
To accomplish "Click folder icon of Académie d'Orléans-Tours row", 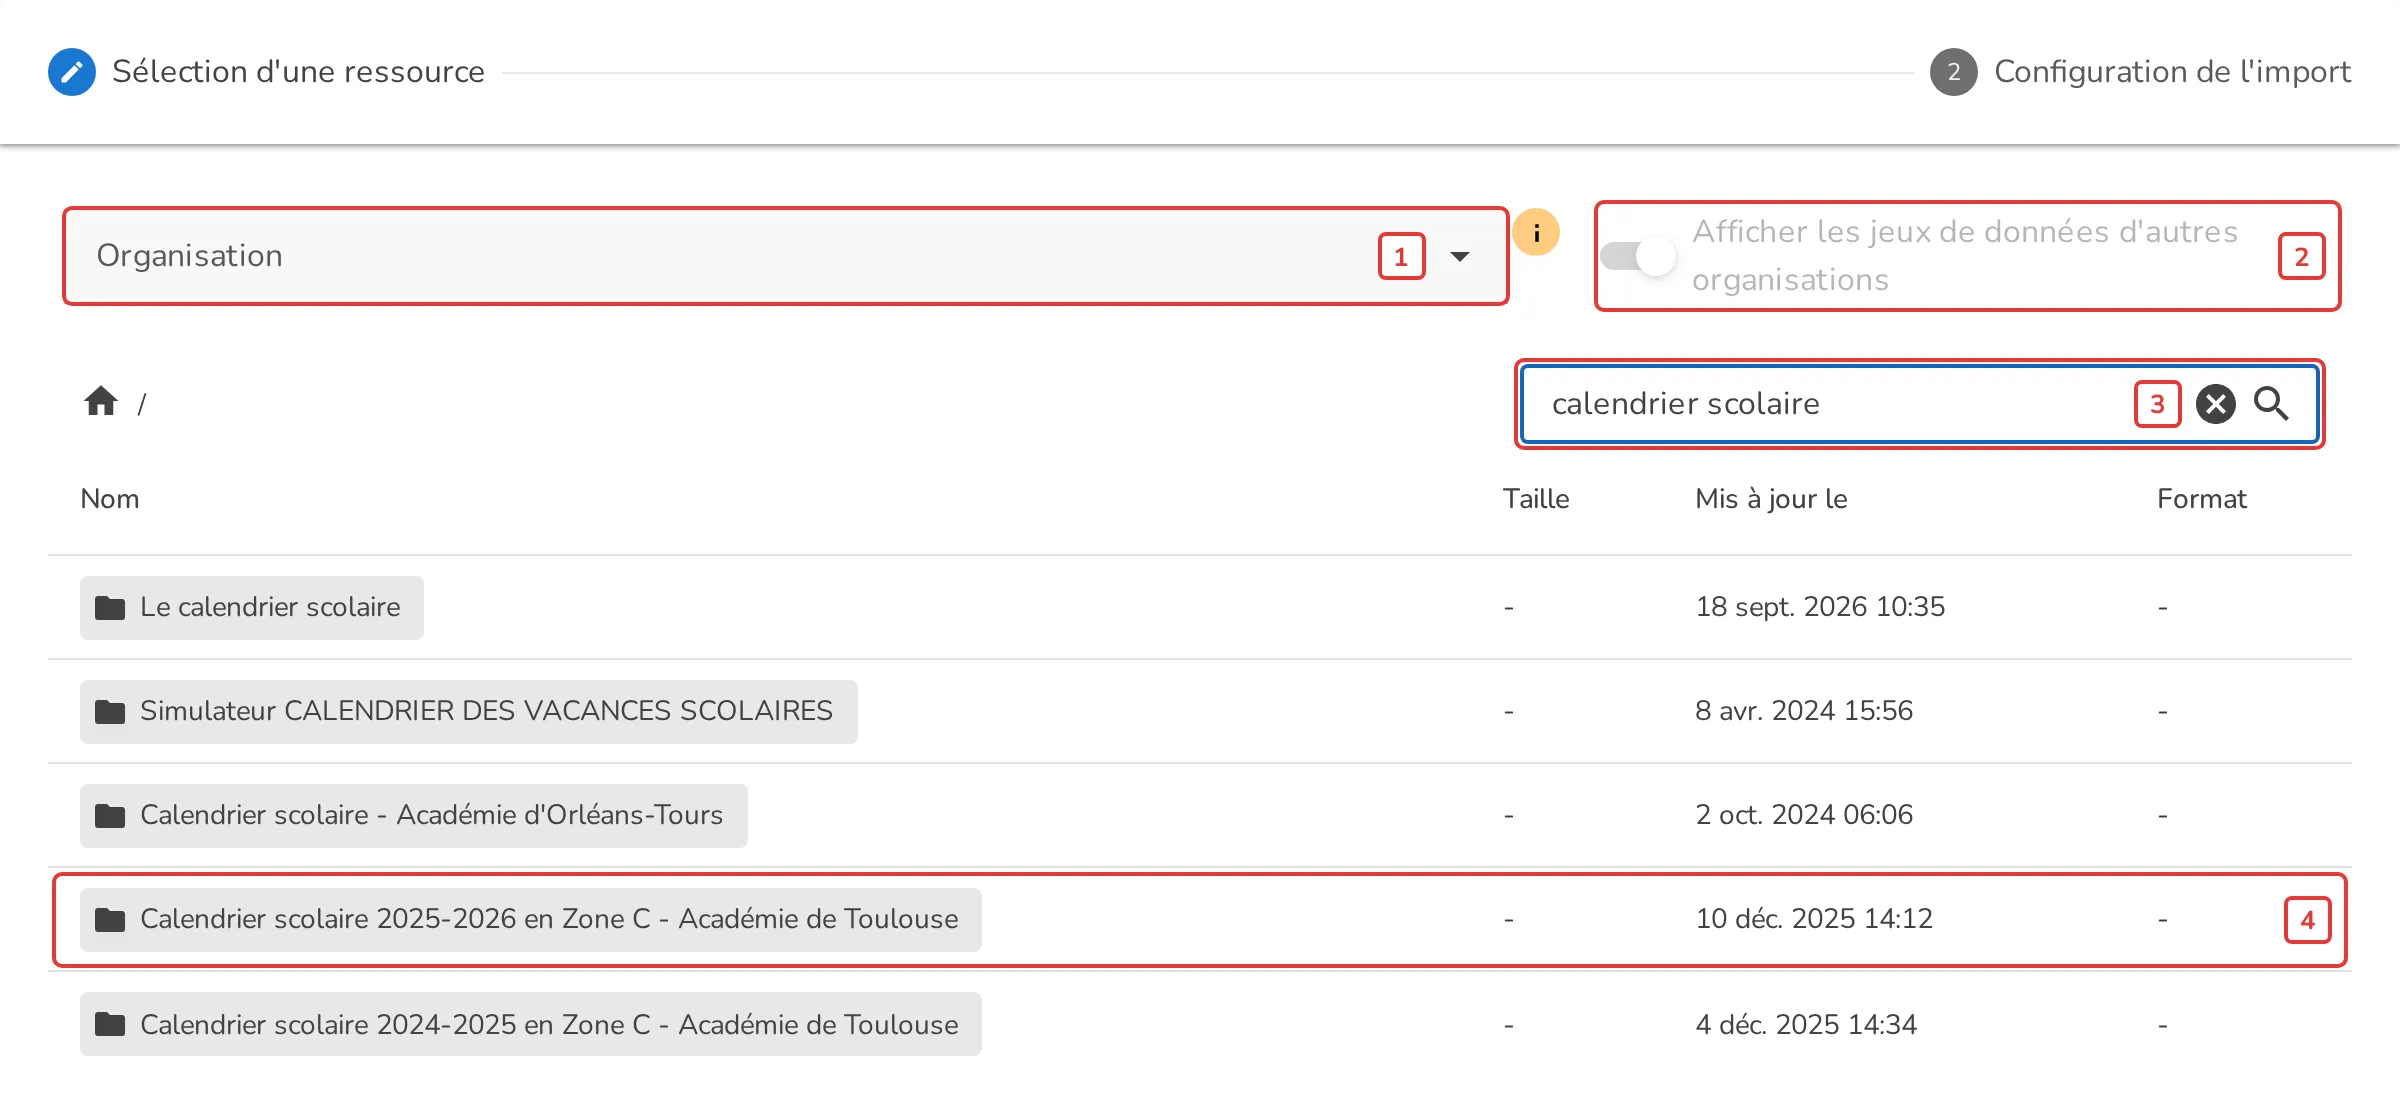I will 110,815.
